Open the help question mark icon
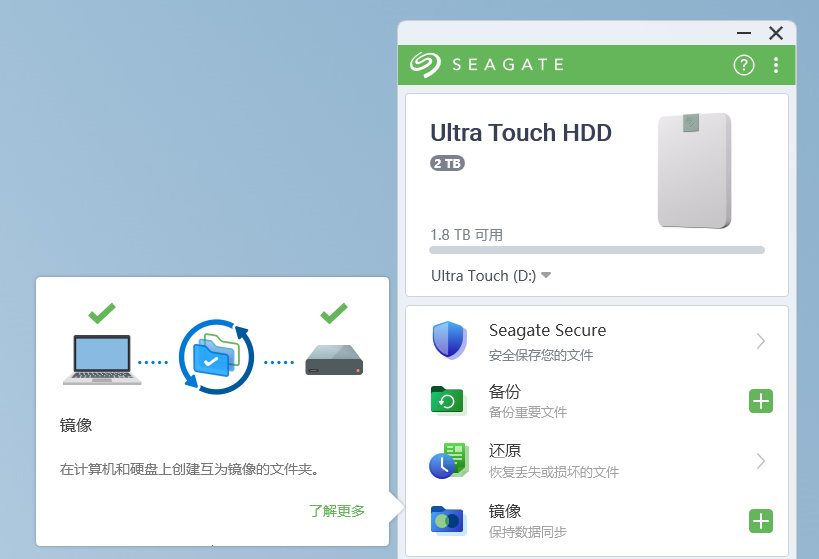The height and width of the screenshot is (559, 819). 743,65
